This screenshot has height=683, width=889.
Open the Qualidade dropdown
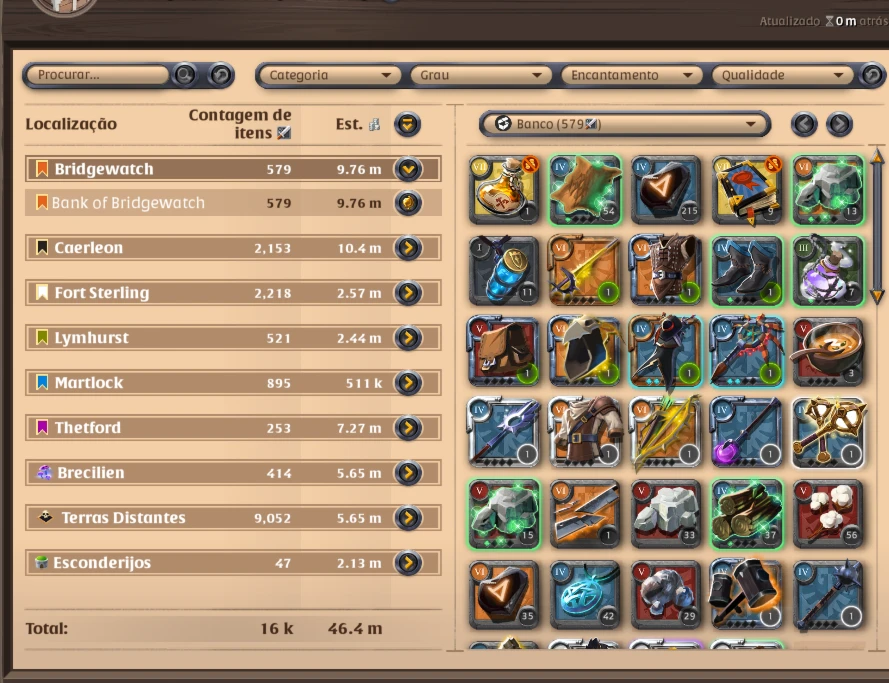coord(782,75)
